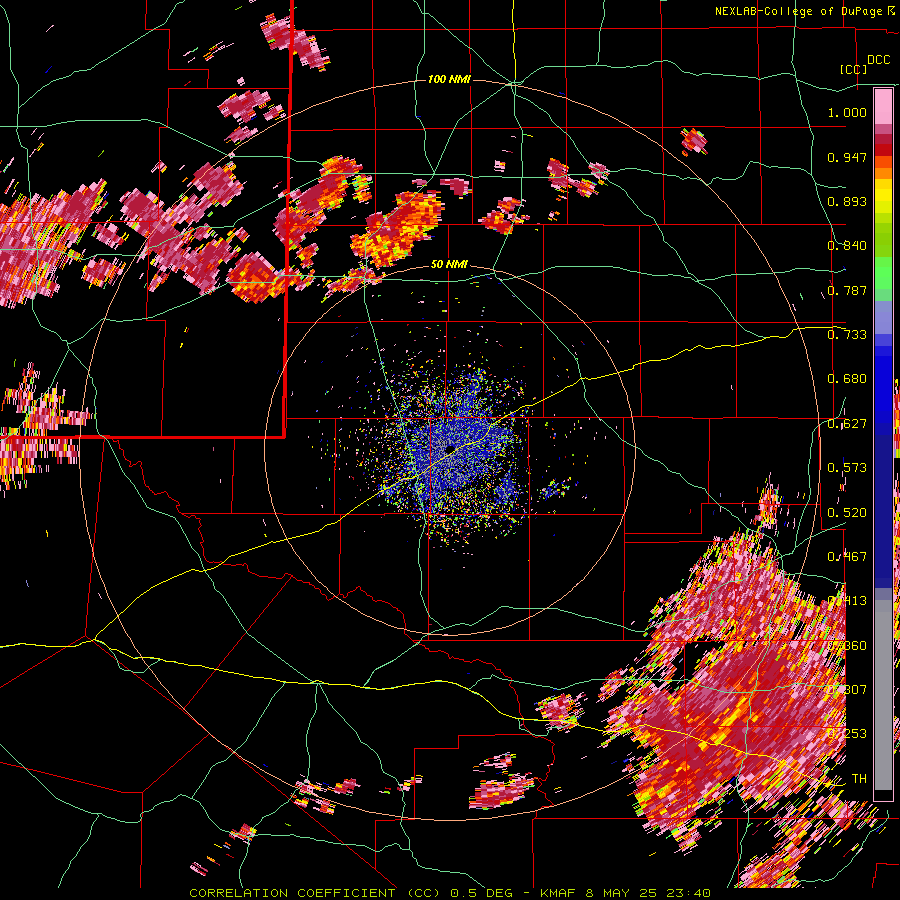Click the 0.840 scale value
This screenshot has height=900, width=900.
coord(847,246)
